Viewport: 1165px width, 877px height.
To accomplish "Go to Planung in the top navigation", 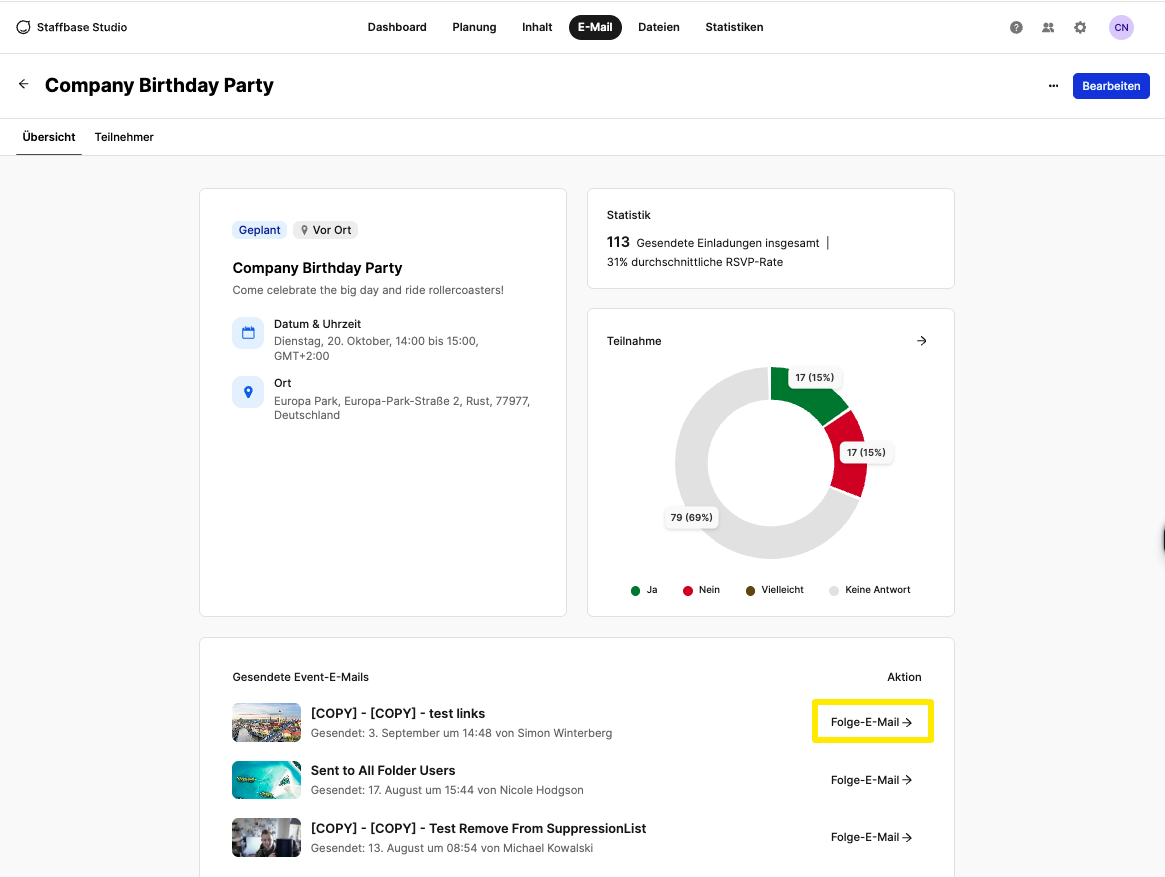I will 474,27.
